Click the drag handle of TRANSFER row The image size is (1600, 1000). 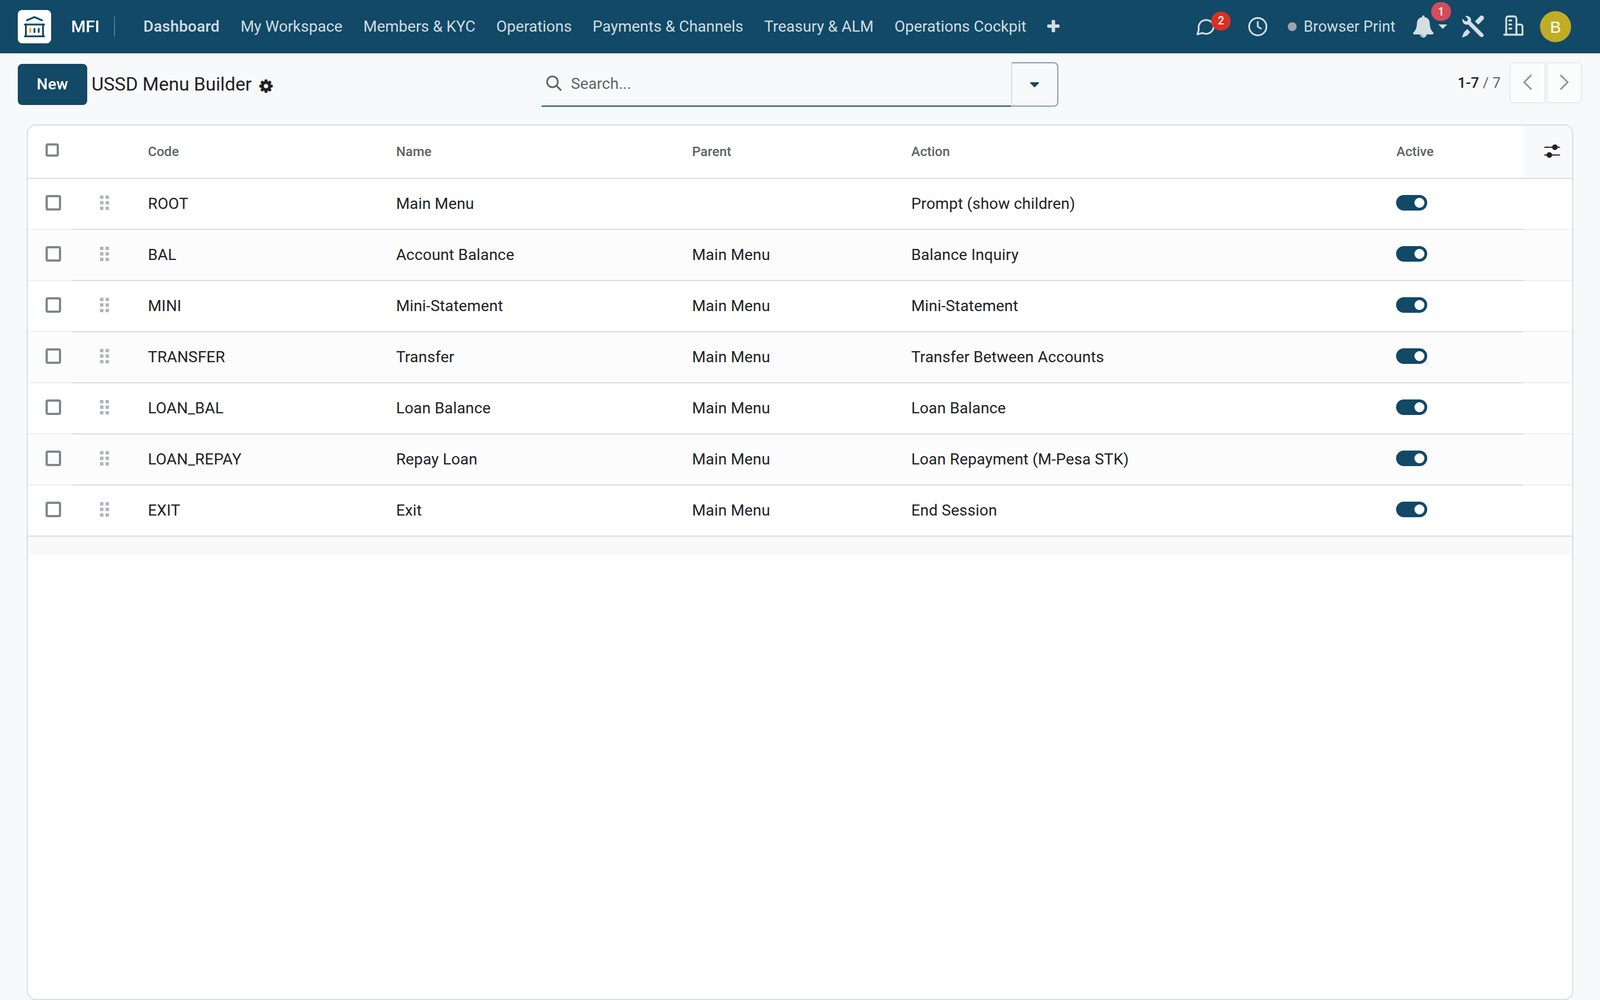[104, 356]
